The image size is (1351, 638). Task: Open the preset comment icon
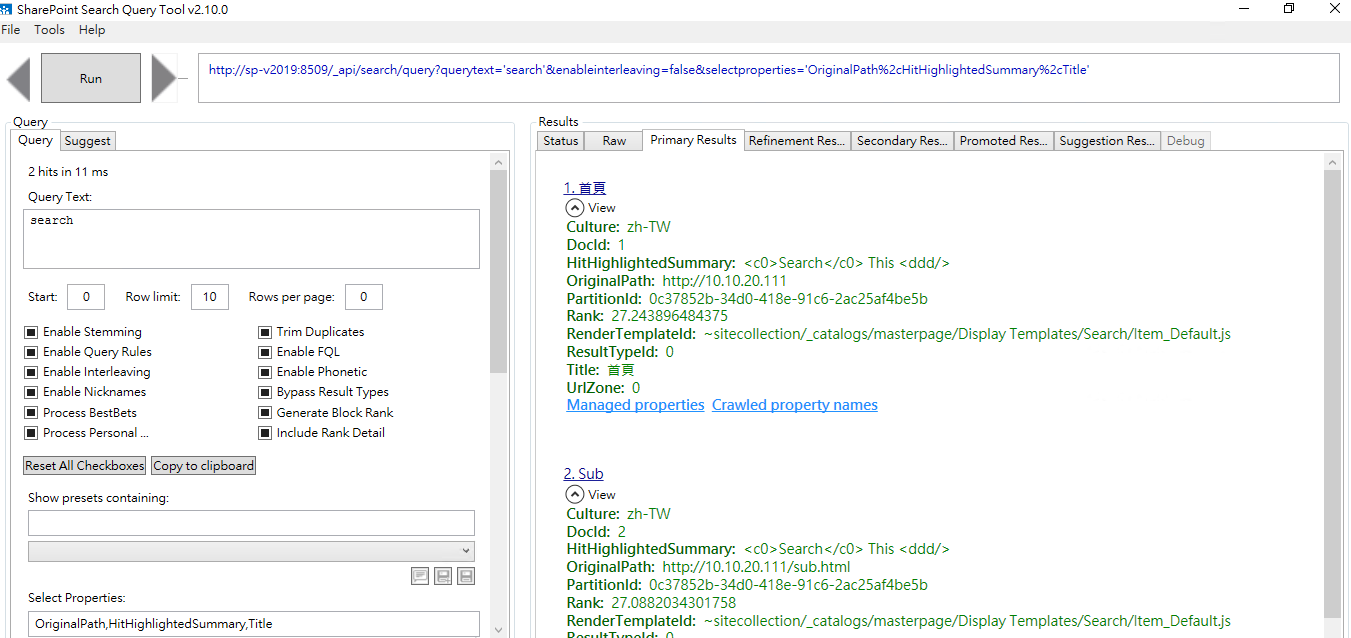pos(420,576)
